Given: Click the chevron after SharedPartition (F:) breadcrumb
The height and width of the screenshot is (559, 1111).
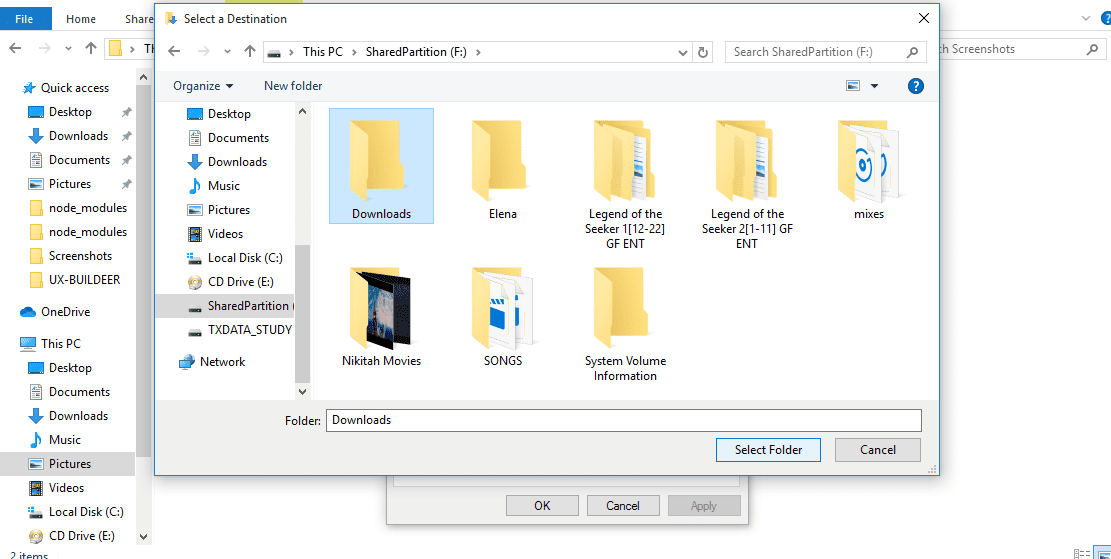Looking at the screenshot, I should pos(478,52).
